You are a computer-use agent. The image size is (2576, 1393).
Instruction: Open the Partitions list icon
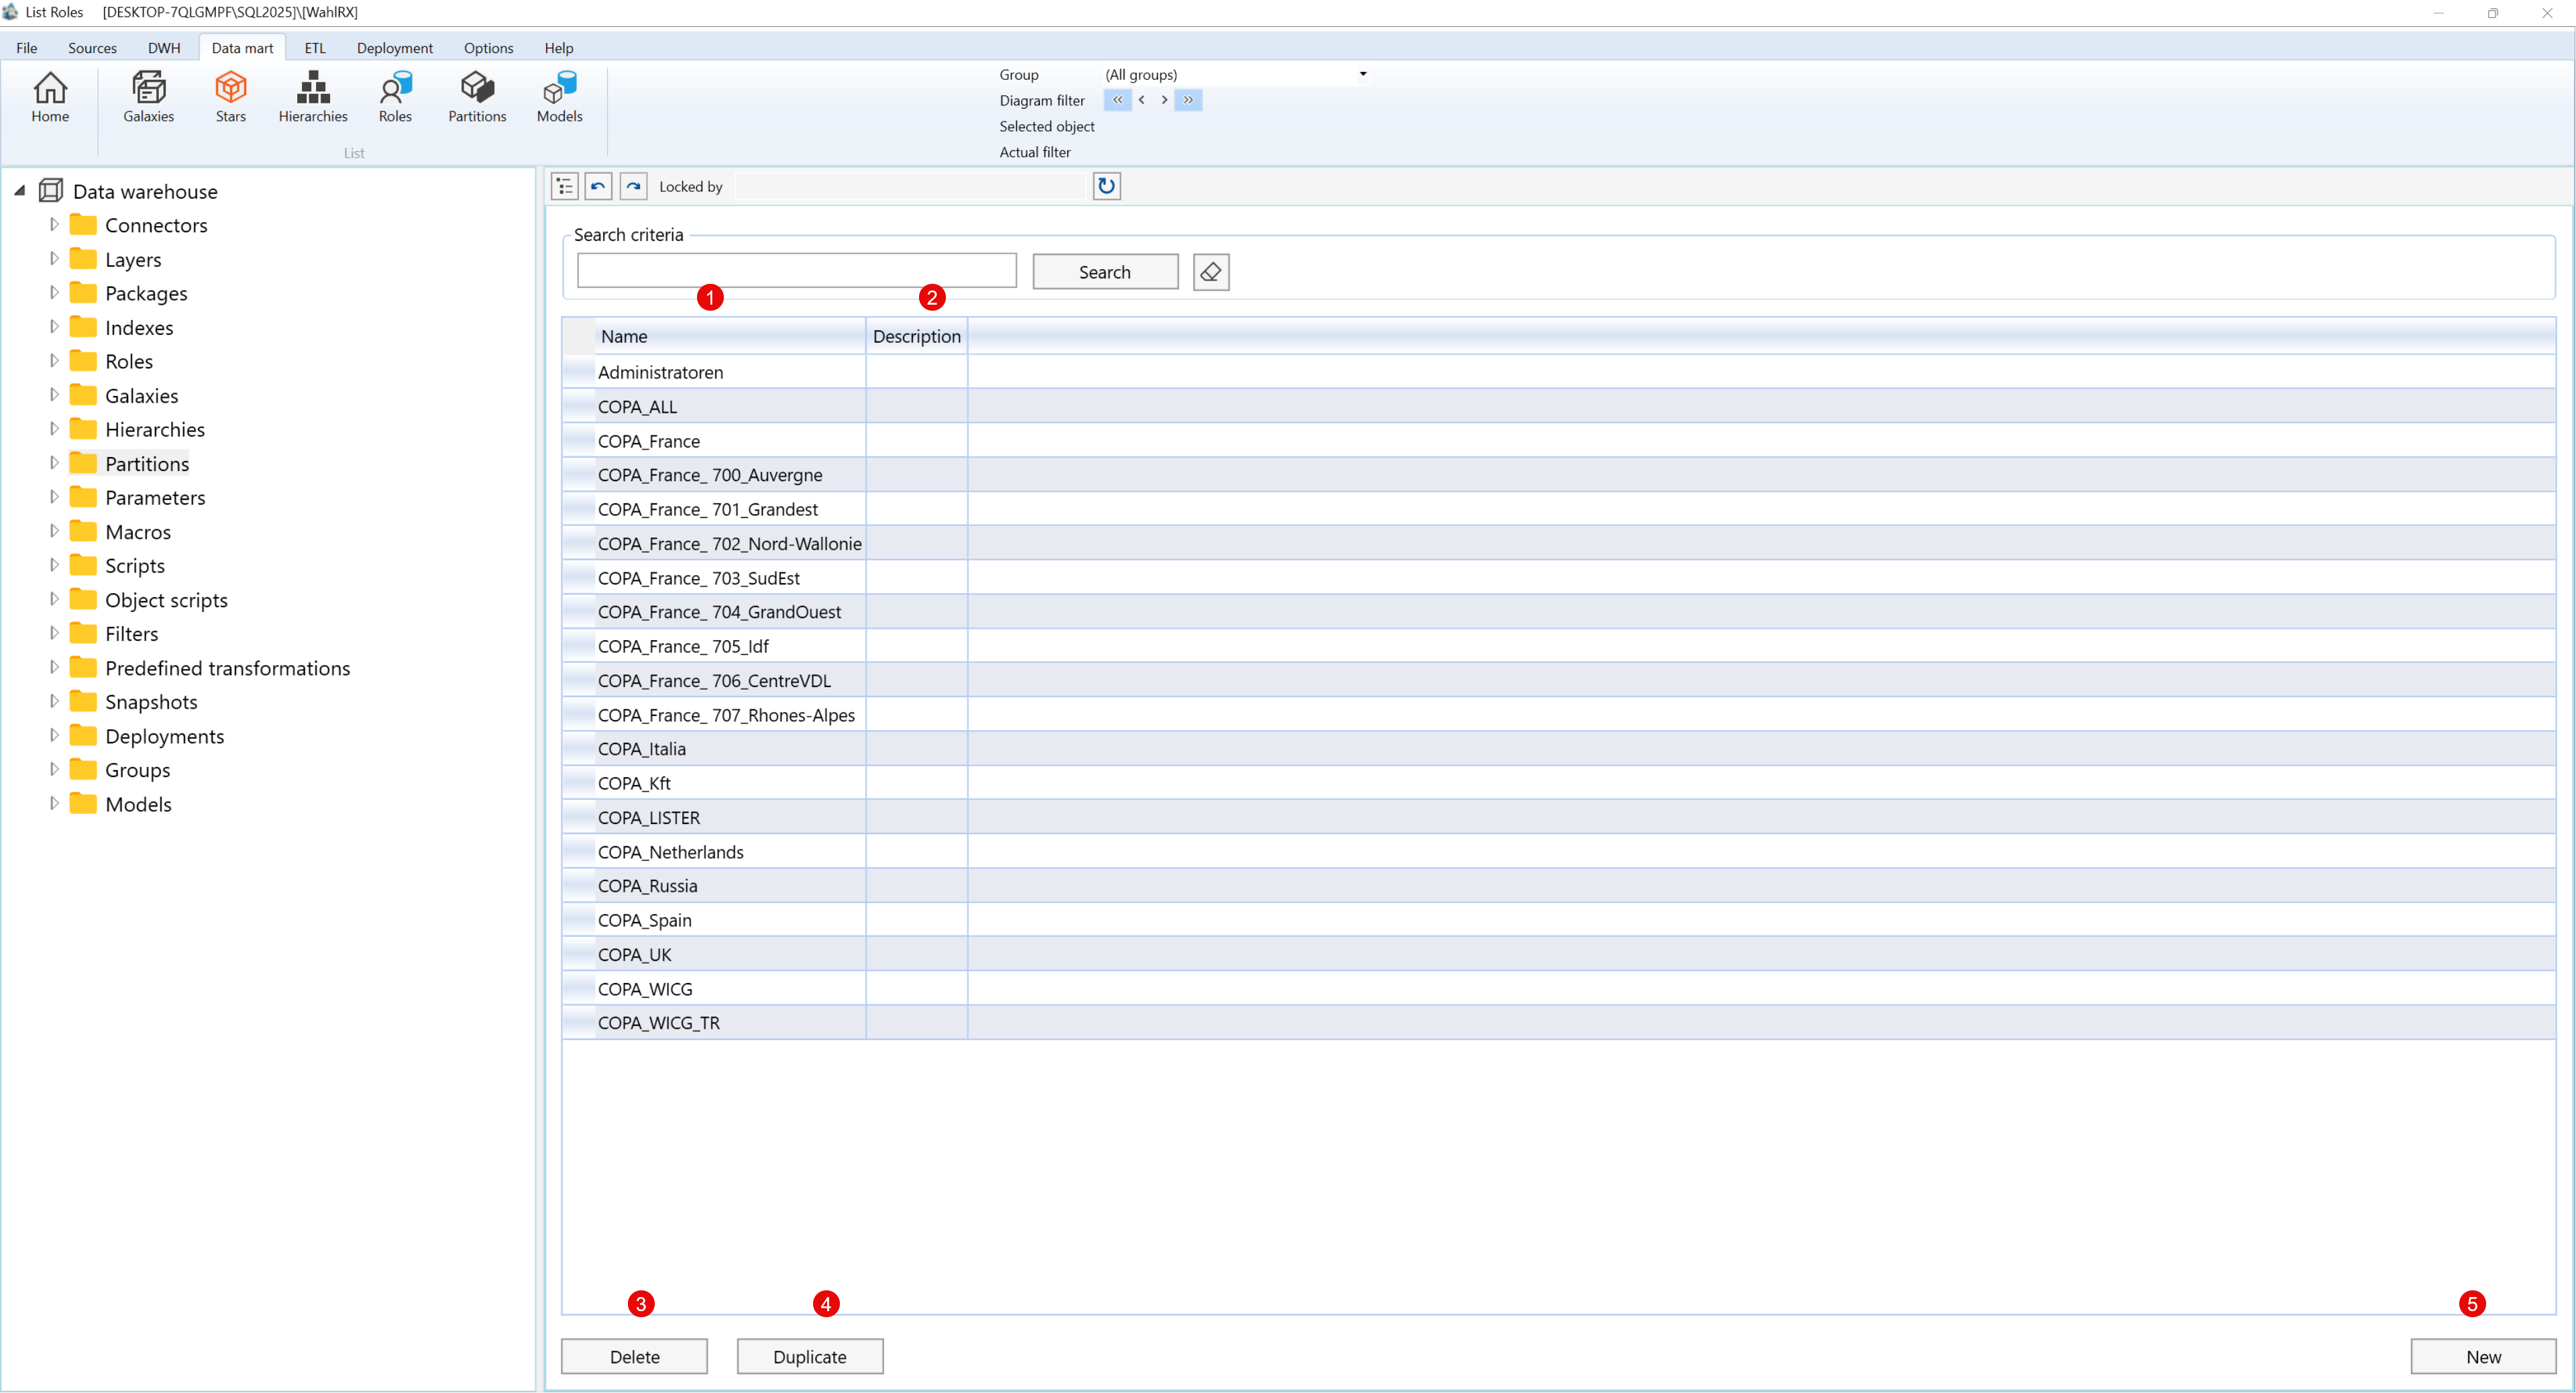pos(477,97)
